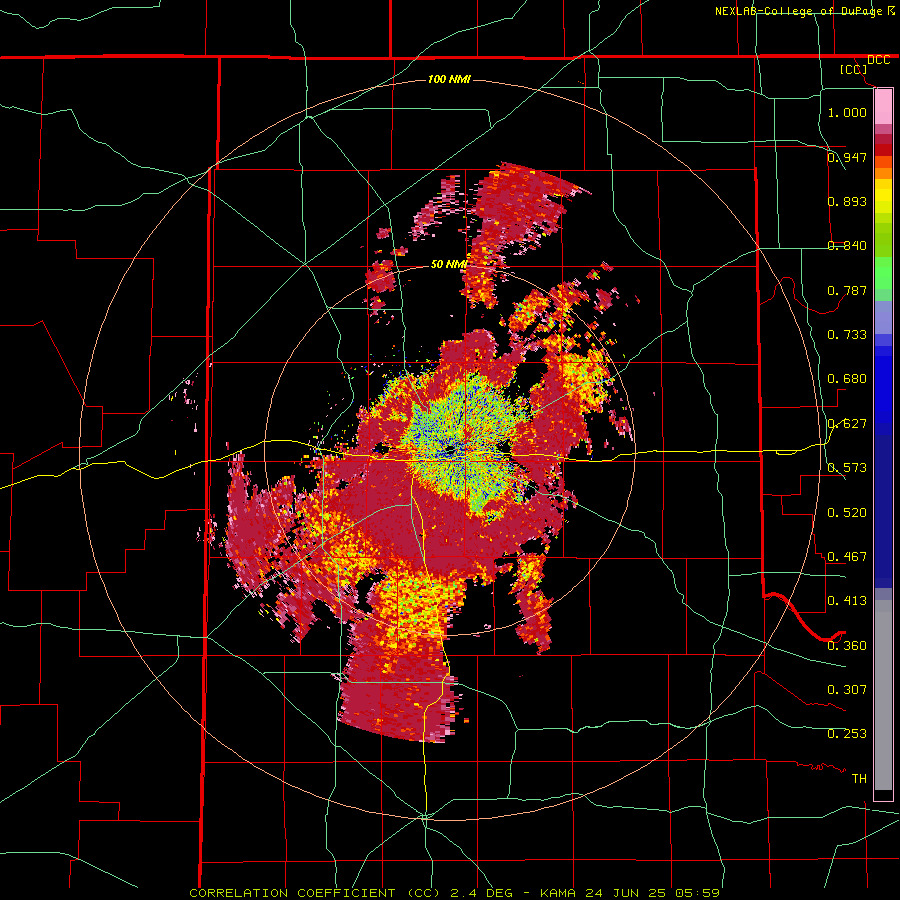Screen dimensions: 900x900
Task: Click the 0.840 scale value
Action: pos(847,246)
